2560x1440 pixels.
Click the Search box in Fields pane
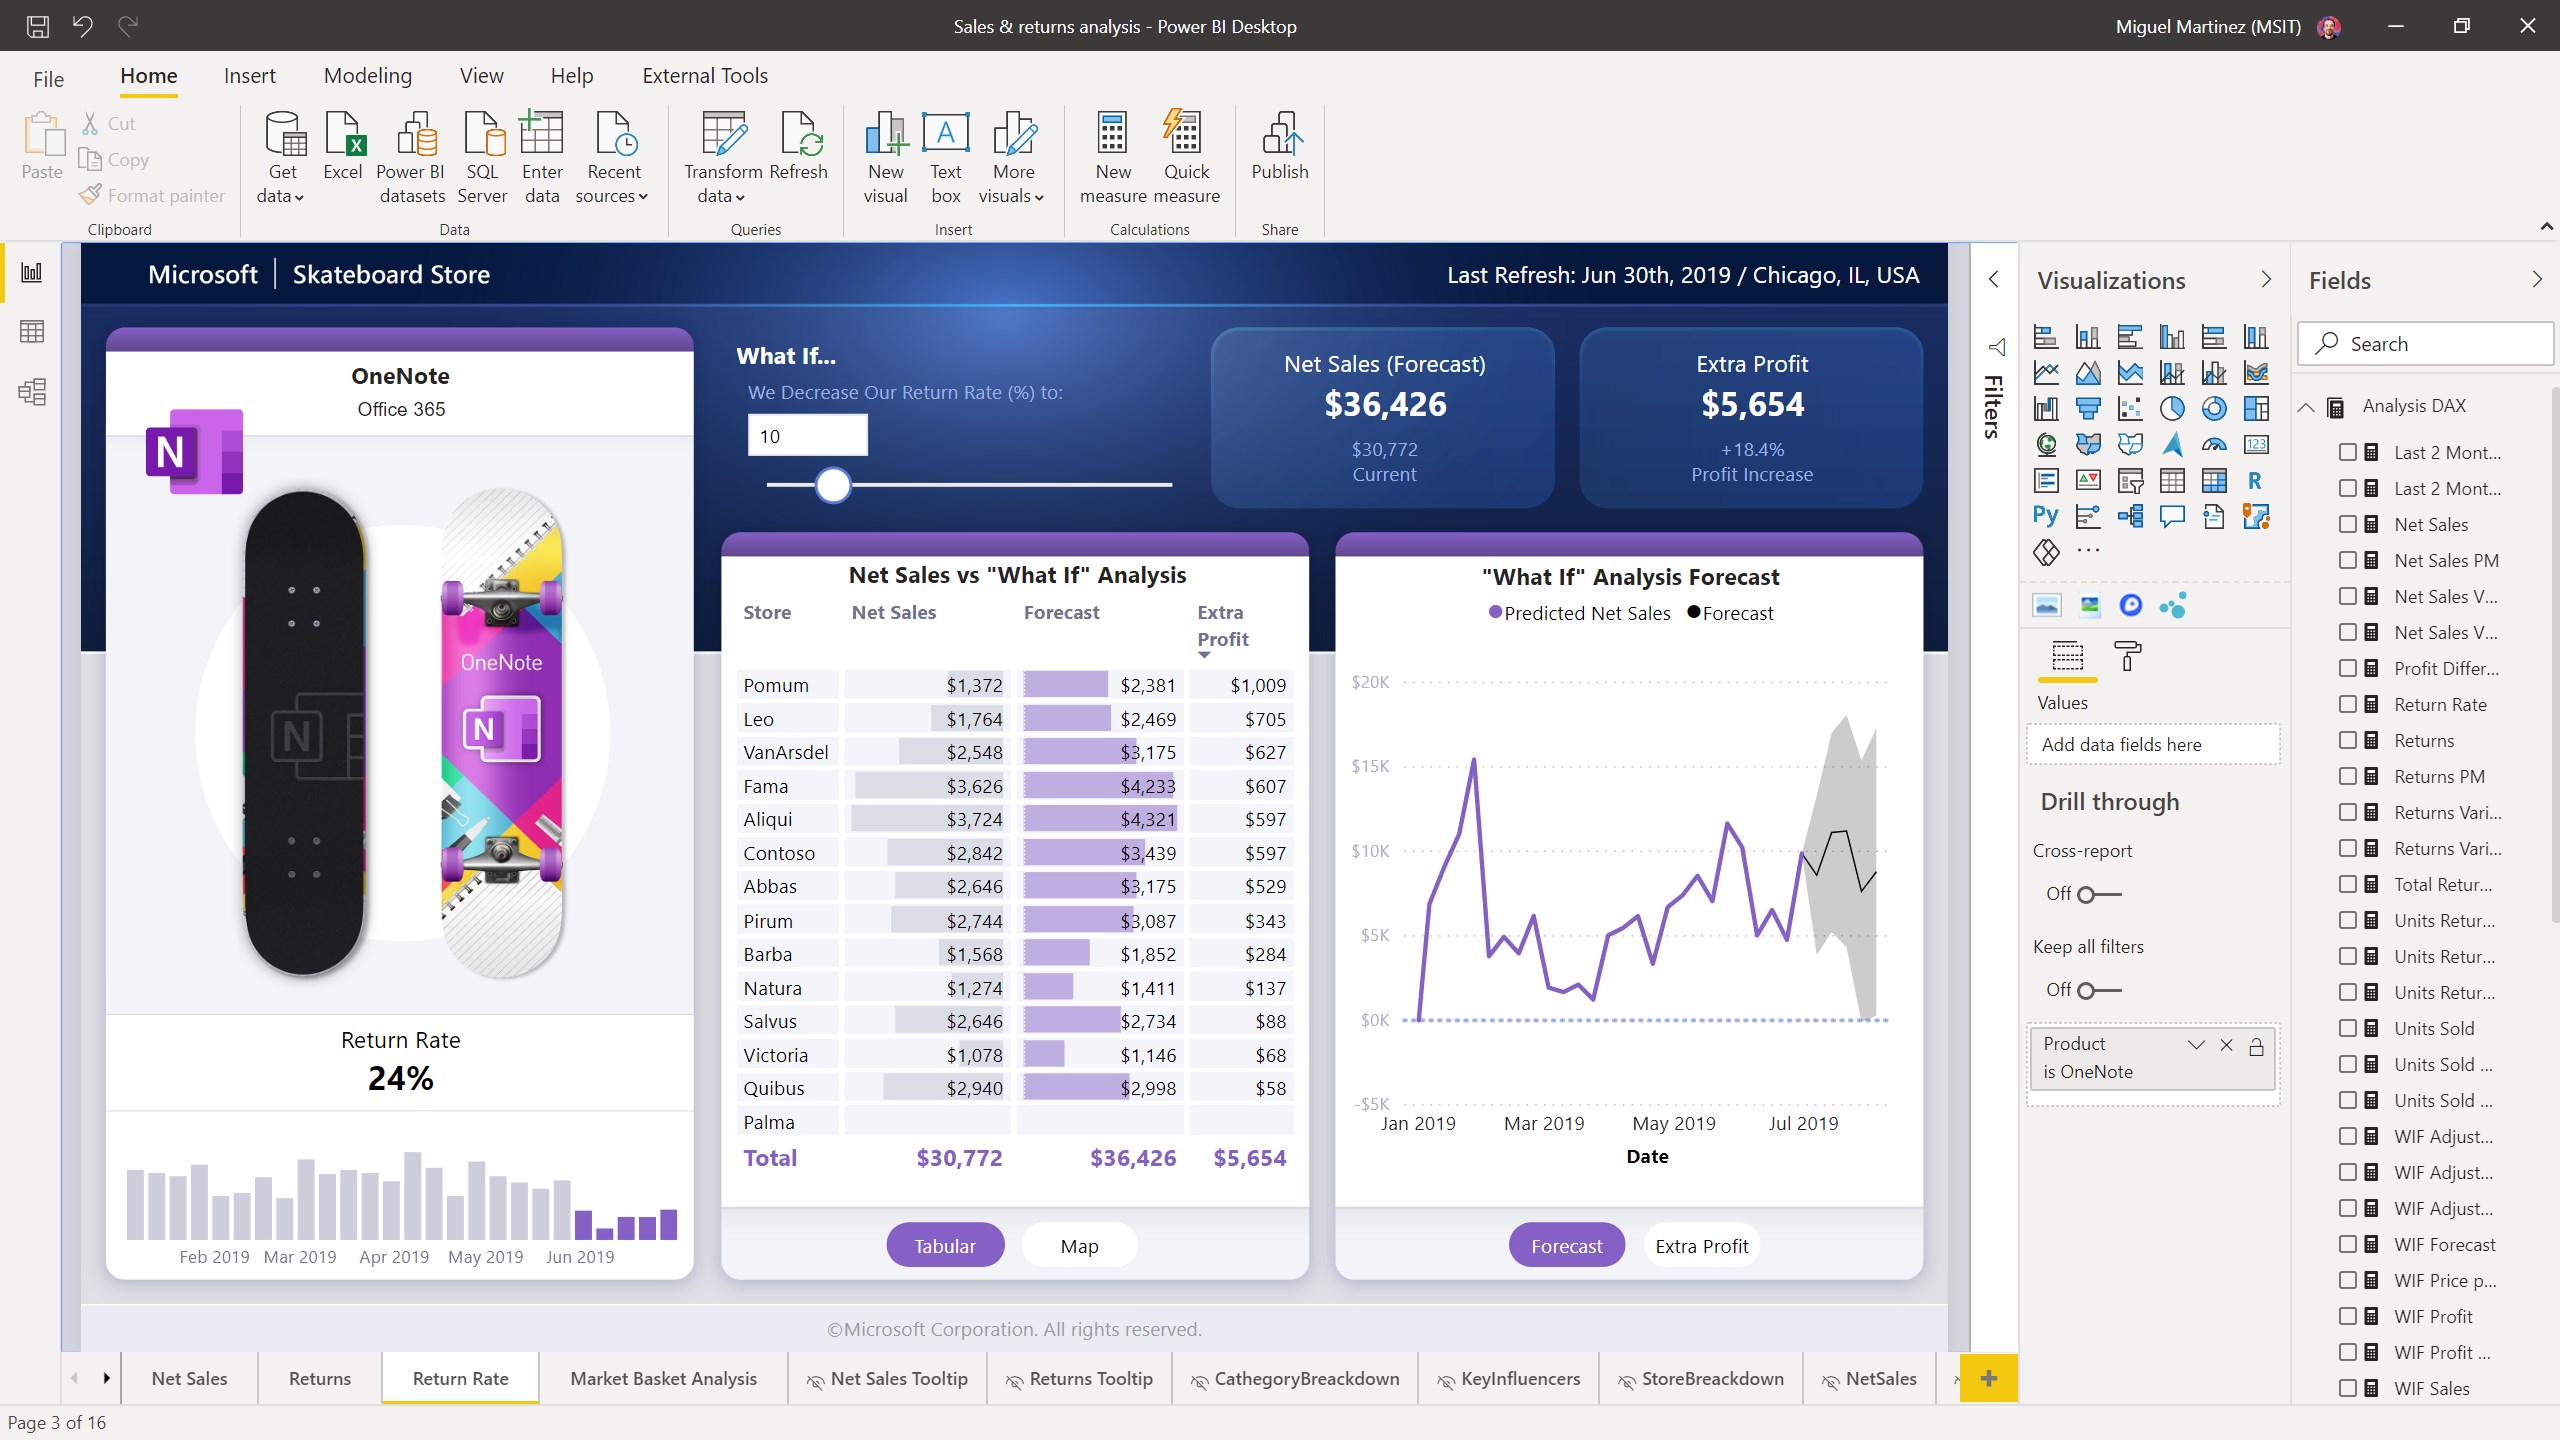2426,343
